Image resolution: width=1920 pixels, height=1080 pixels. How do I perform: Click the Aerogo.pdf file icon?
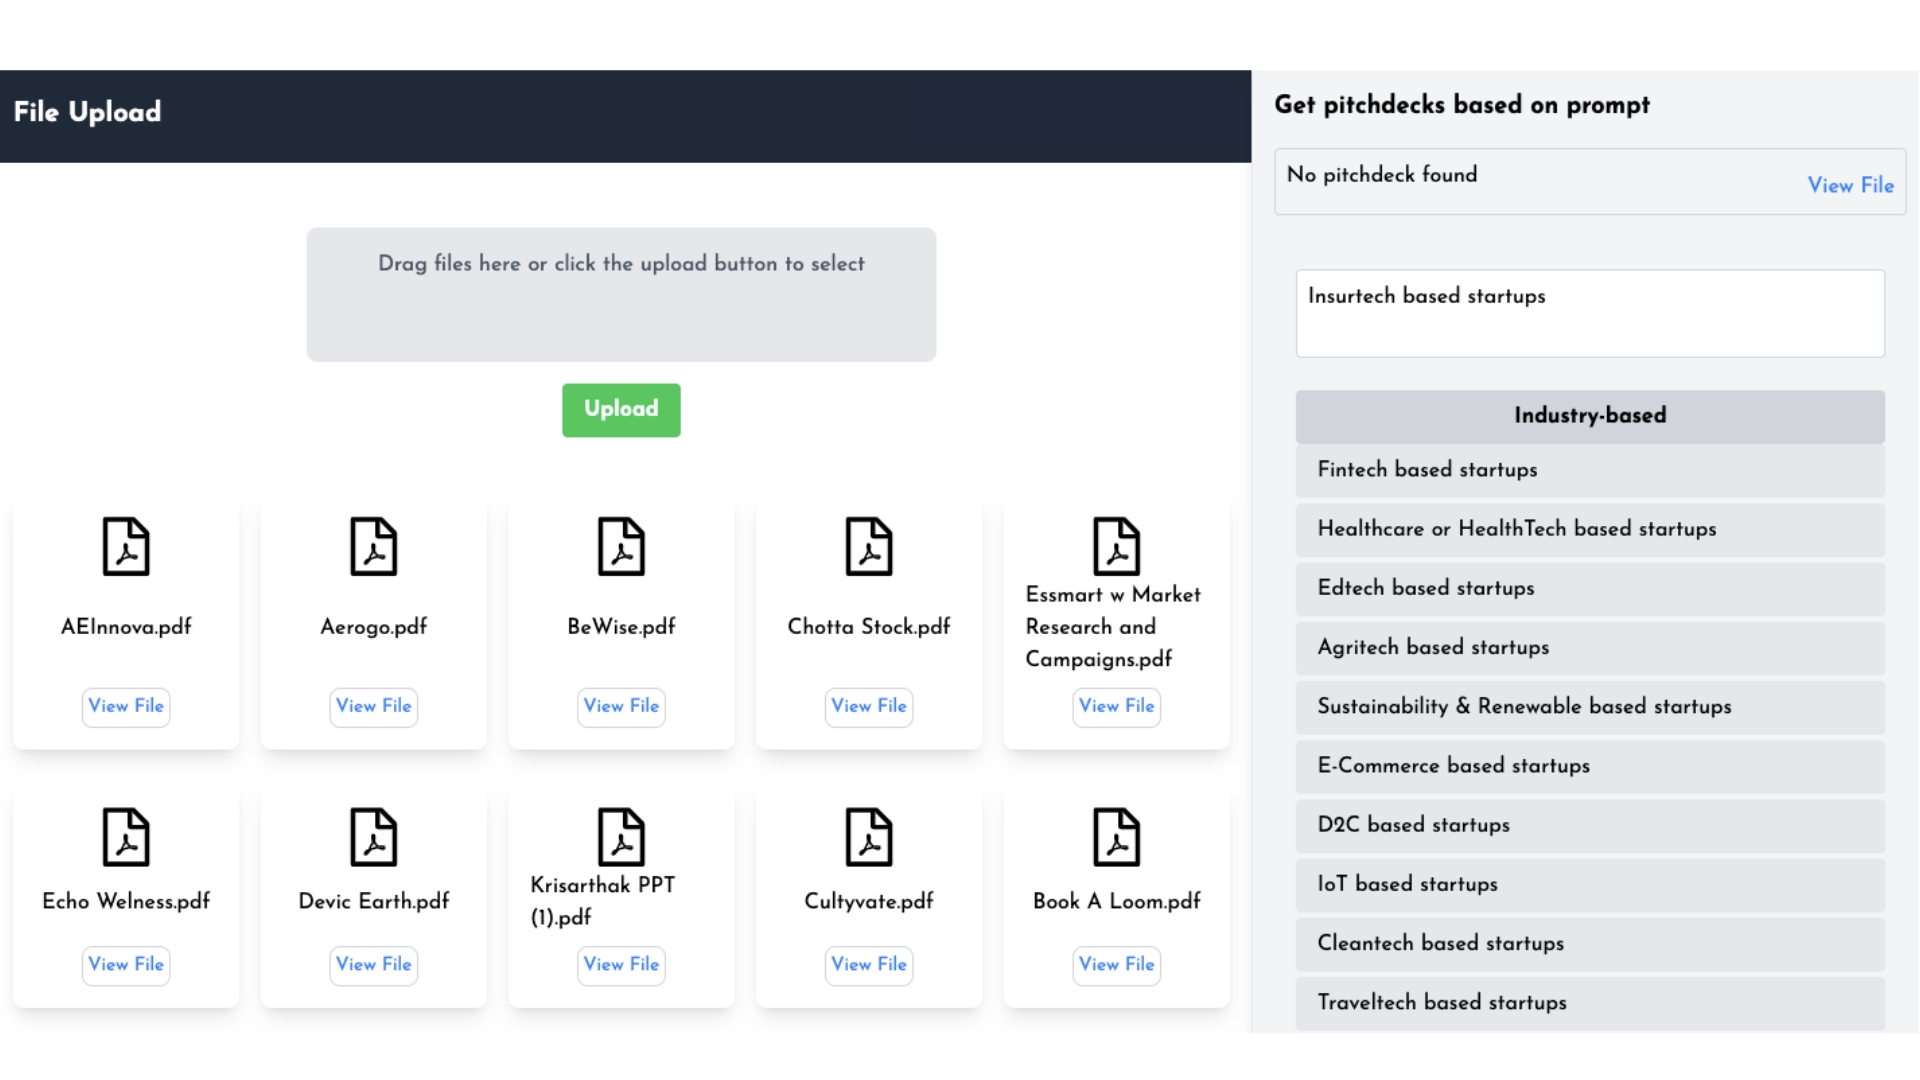pos(373,547)
